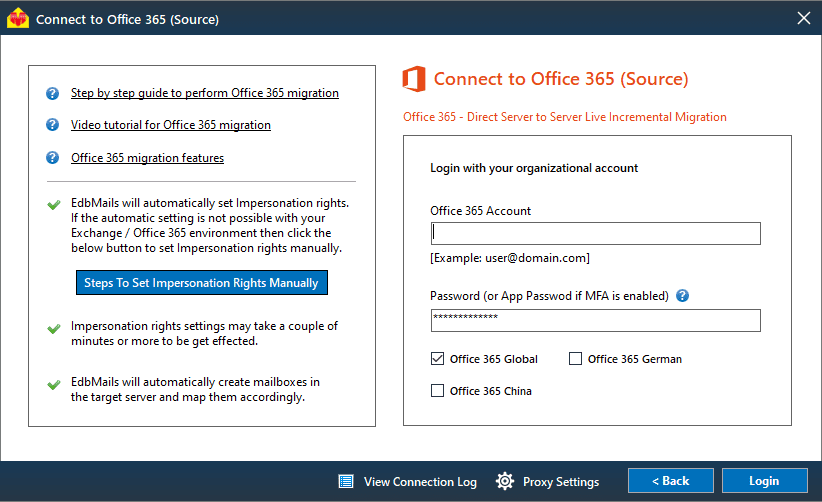Click green checkmark beside create mailboxes note
Screen dimensions: 822x502
[53, 385]
